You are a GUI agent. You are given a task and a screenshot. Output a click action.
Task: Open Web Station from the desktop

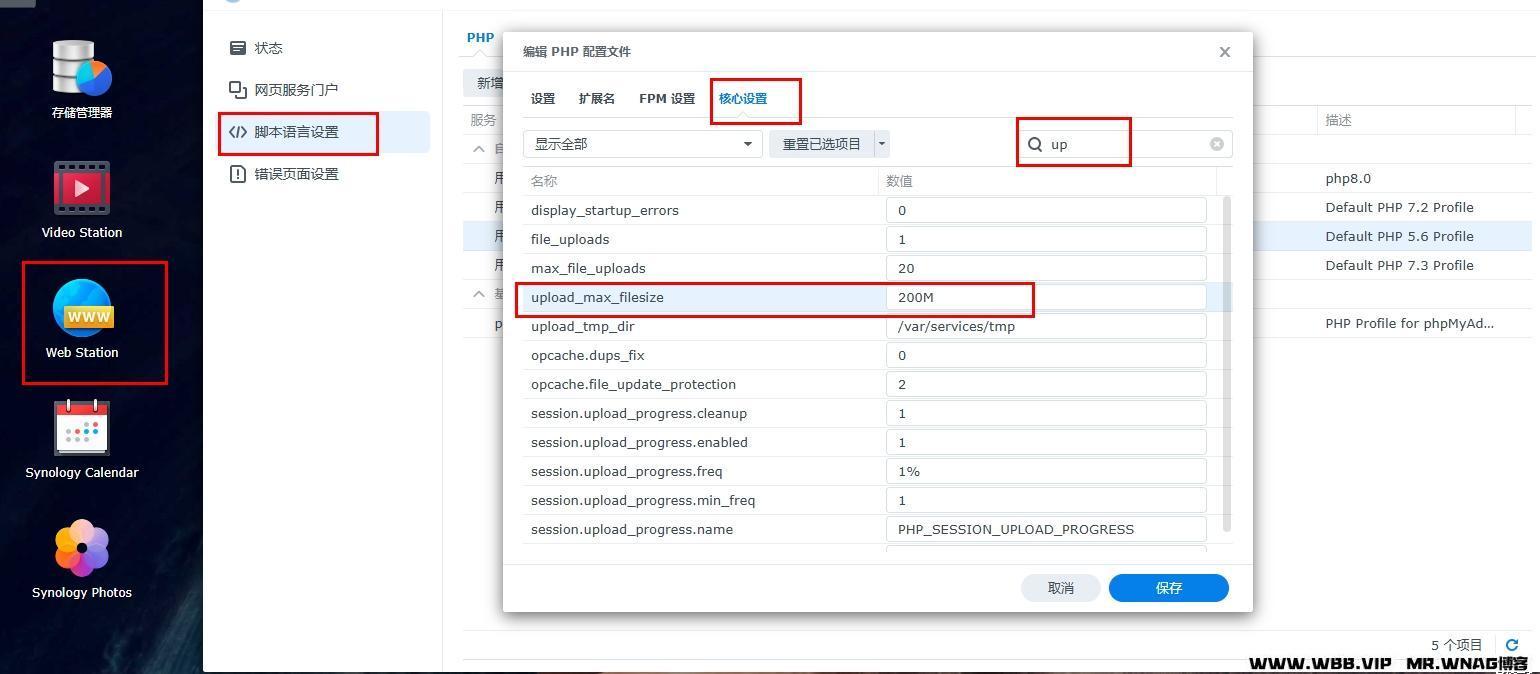[82, 322]
